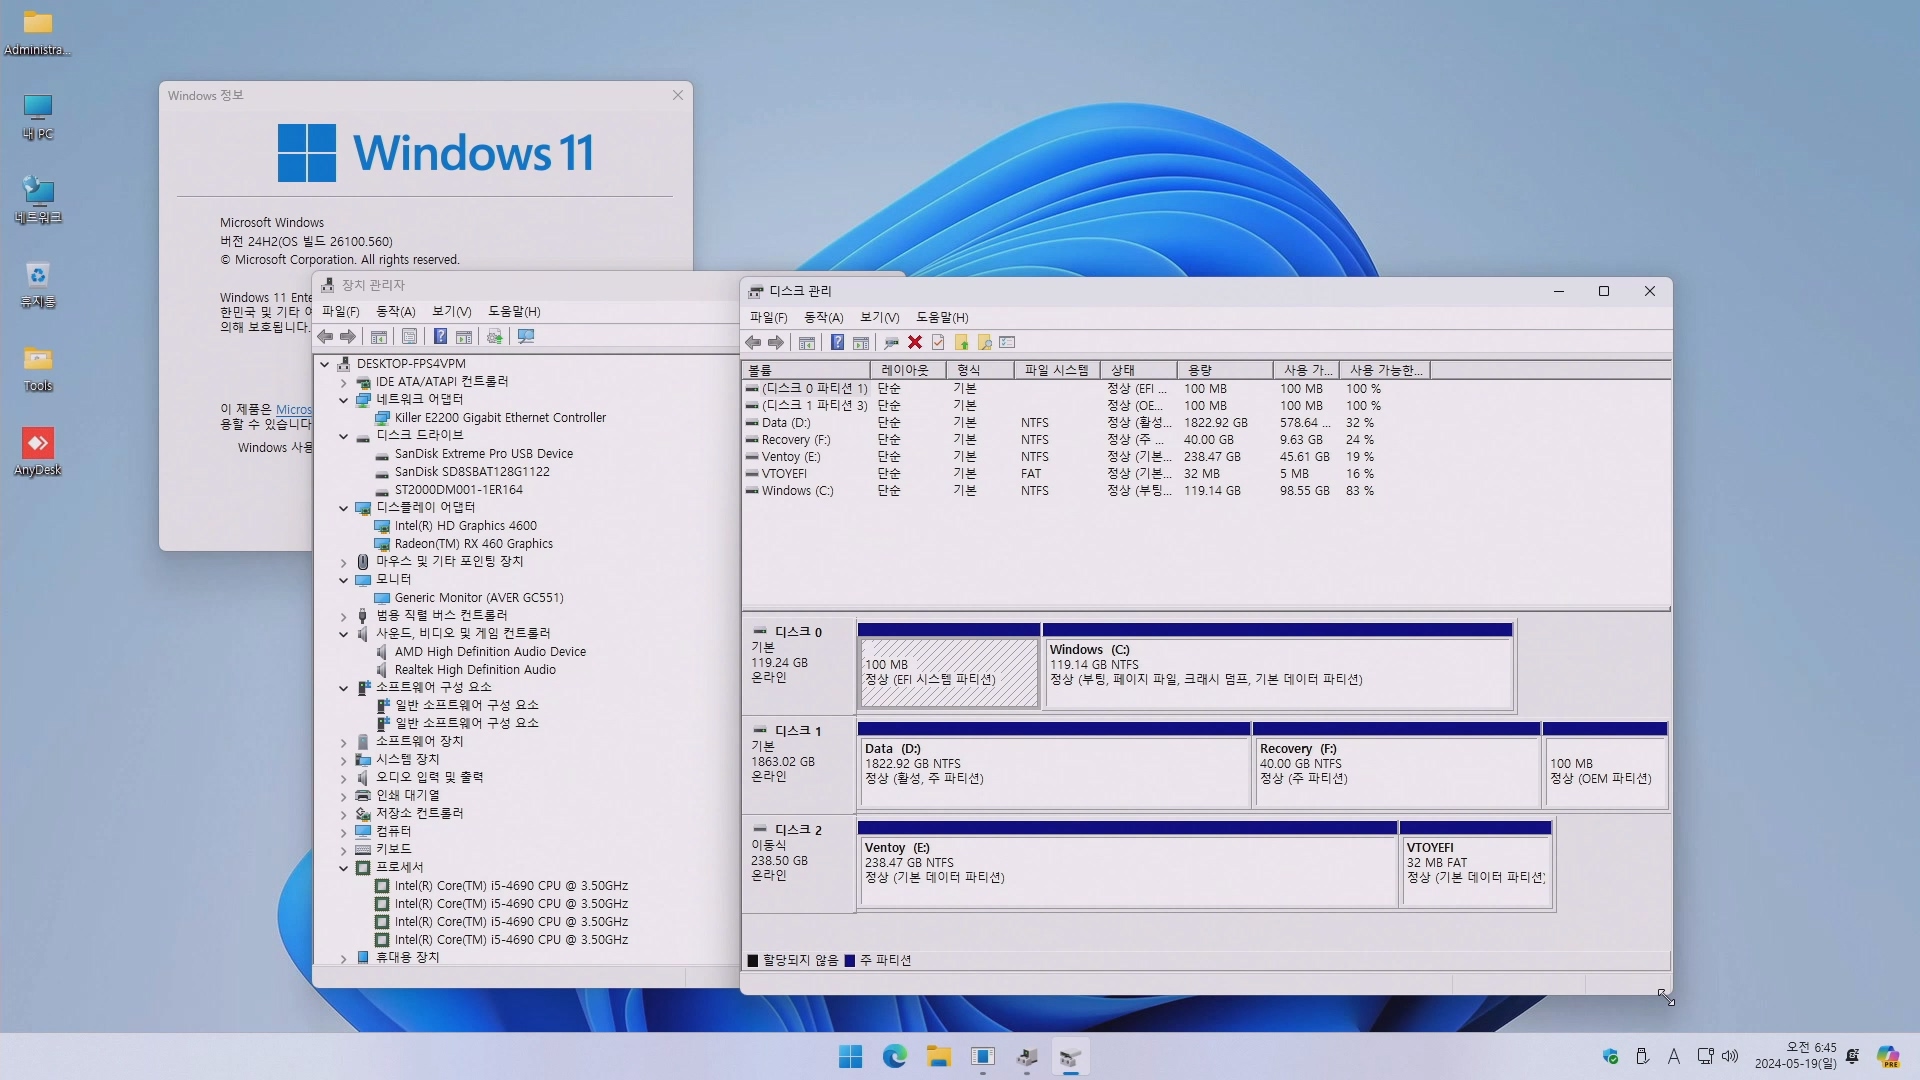
Task: Click the back arrow in Device Manager toolbar
Action: [325, 337]
